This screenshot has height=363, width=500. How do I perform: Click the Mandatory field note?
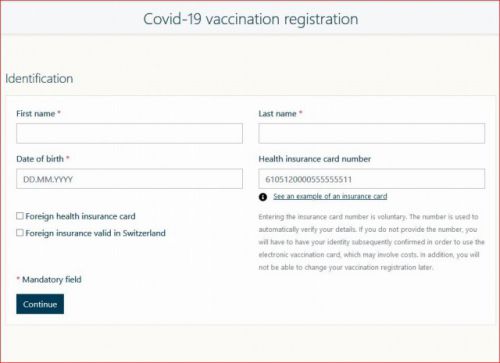point(49,279)
